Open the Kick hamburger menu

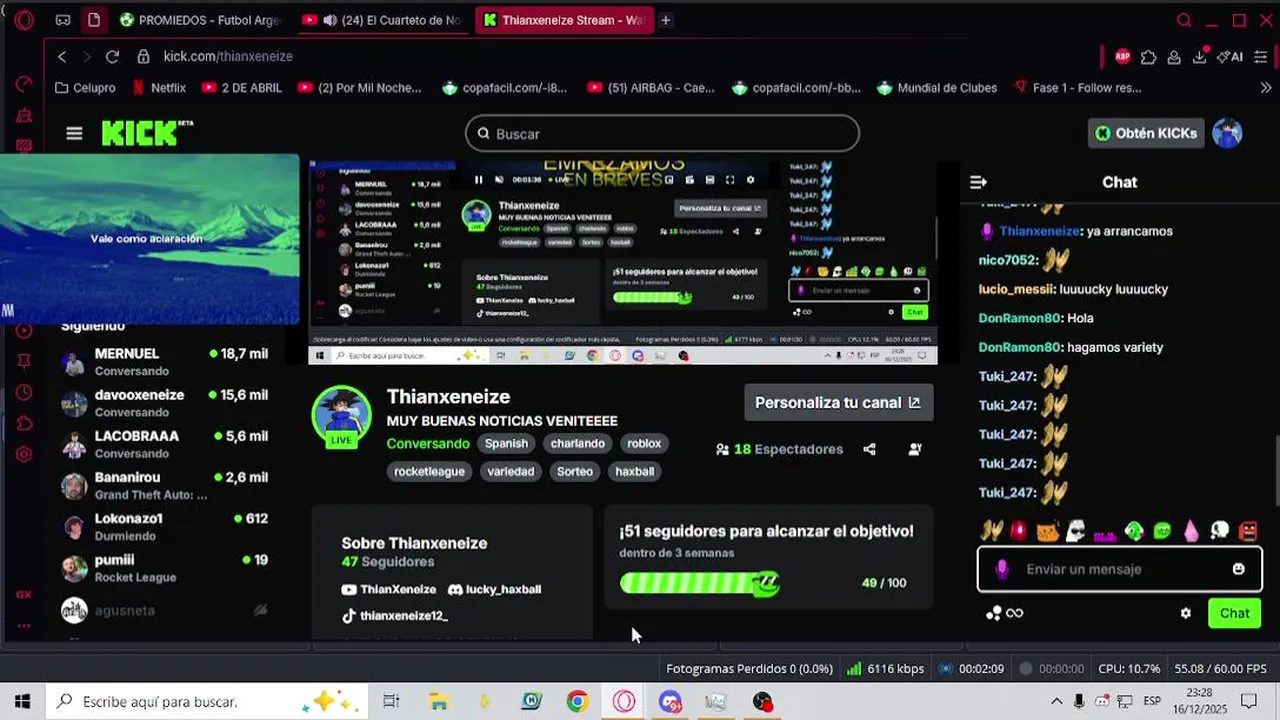[x=74, y=133]
